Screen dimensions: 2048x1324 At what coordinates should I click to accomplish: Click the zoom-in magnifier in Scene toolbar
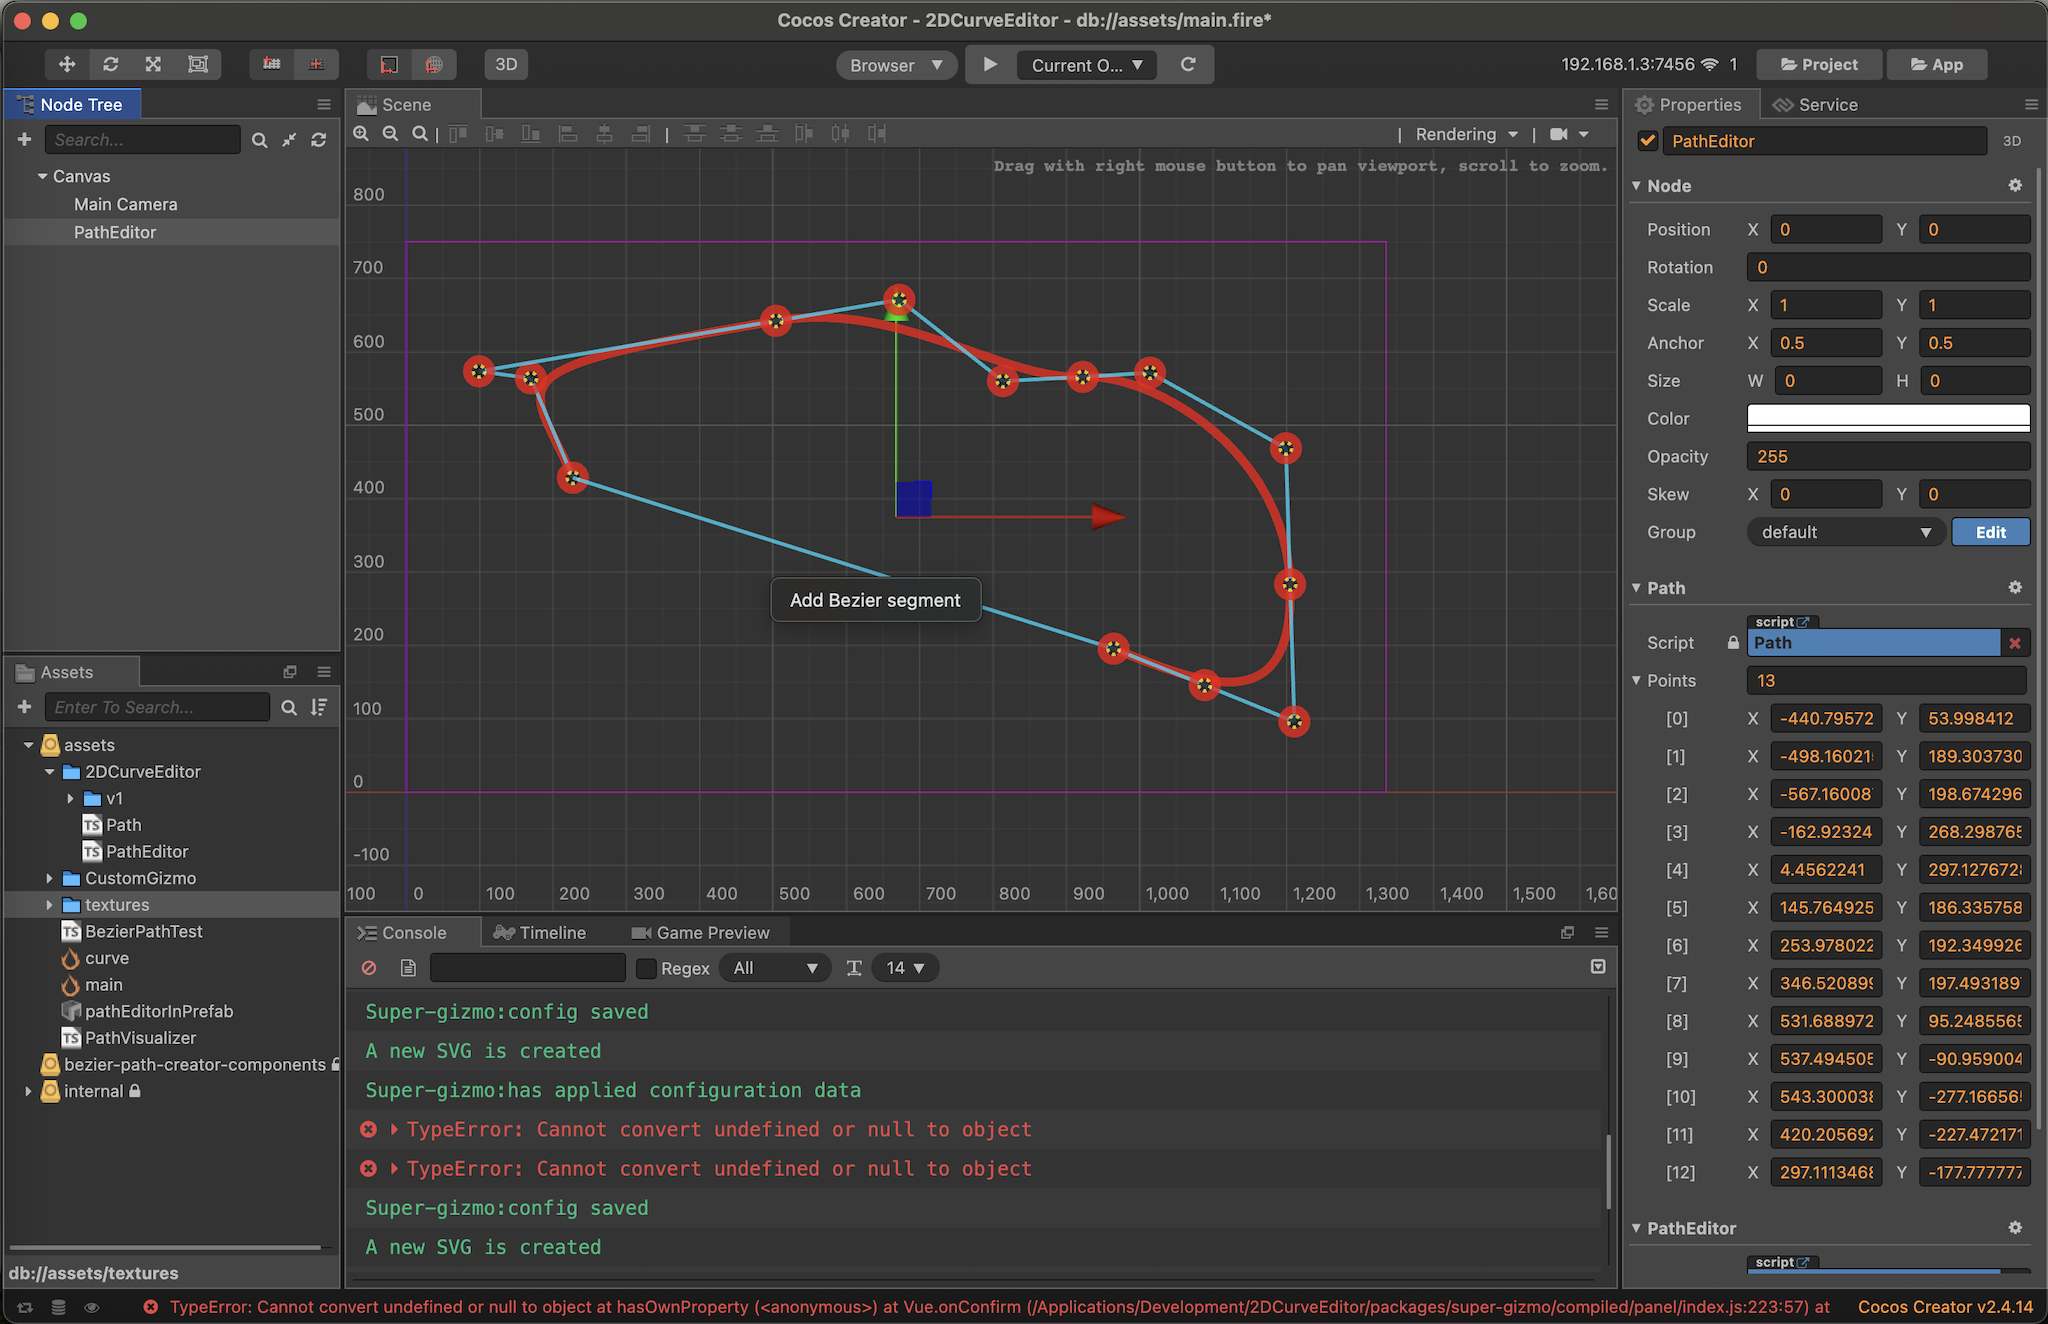[361, 133]
